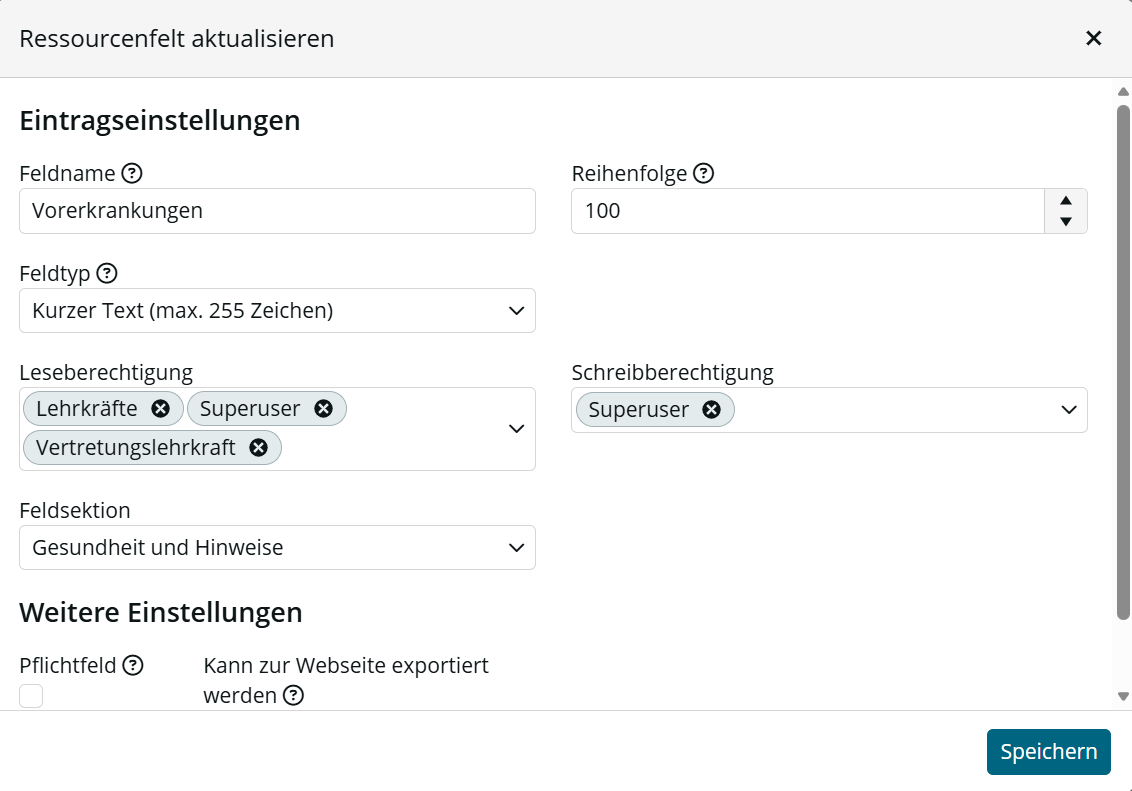
Task: Decrease the Reihenfolge value with down arrow
Action: [1066, 222]
